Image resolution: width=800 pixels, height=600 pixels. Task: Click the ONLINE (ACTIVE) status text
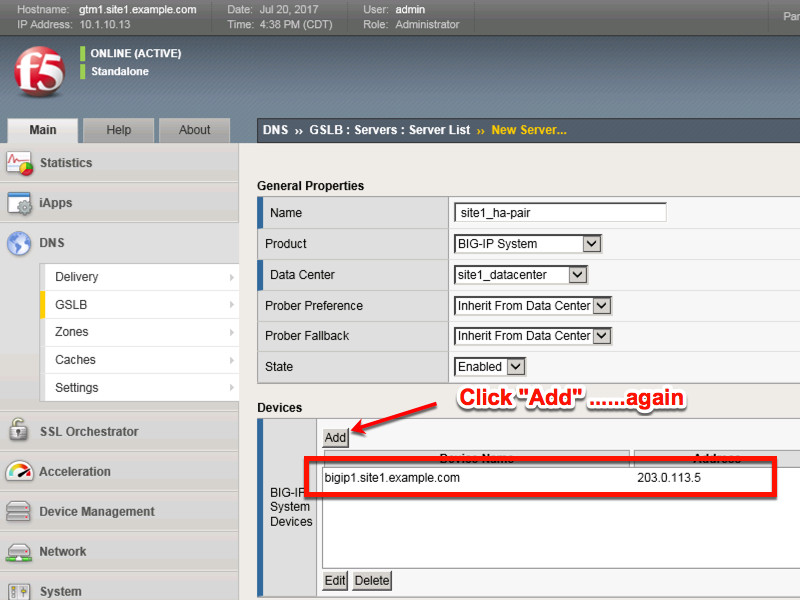(136, 53)
